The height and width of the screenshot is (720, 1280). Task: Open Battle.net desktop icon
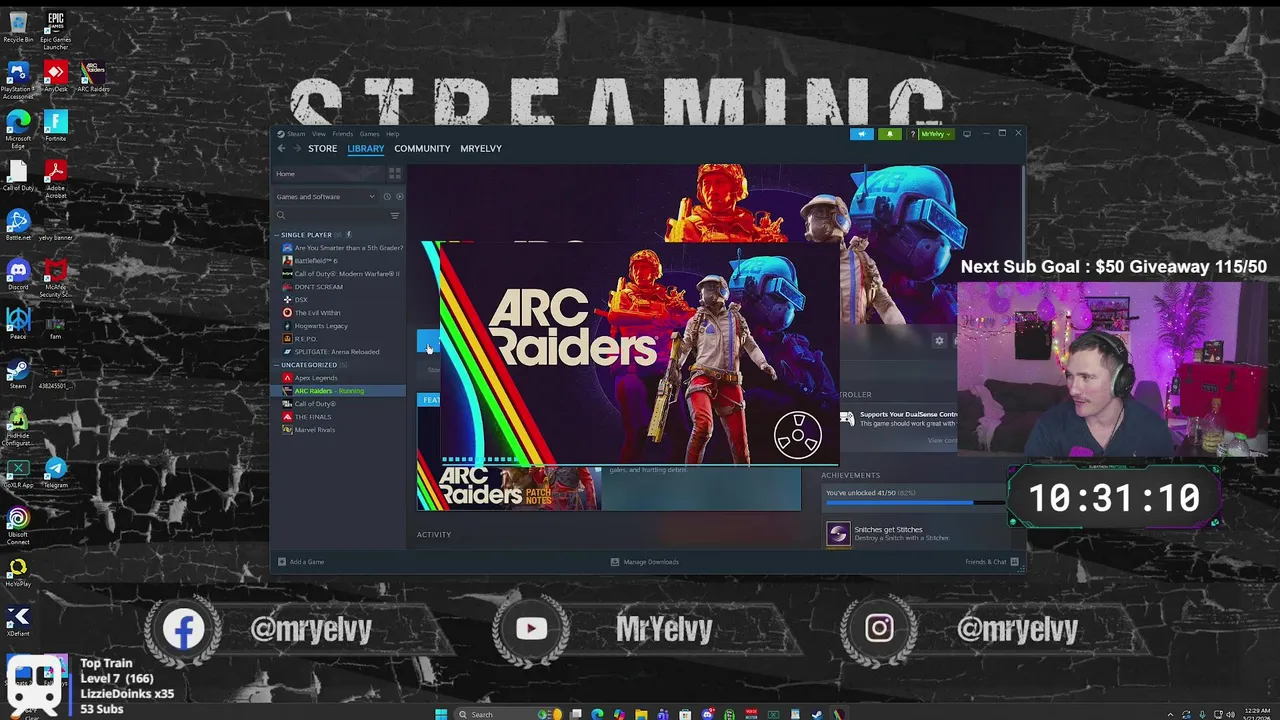[18, 224]
